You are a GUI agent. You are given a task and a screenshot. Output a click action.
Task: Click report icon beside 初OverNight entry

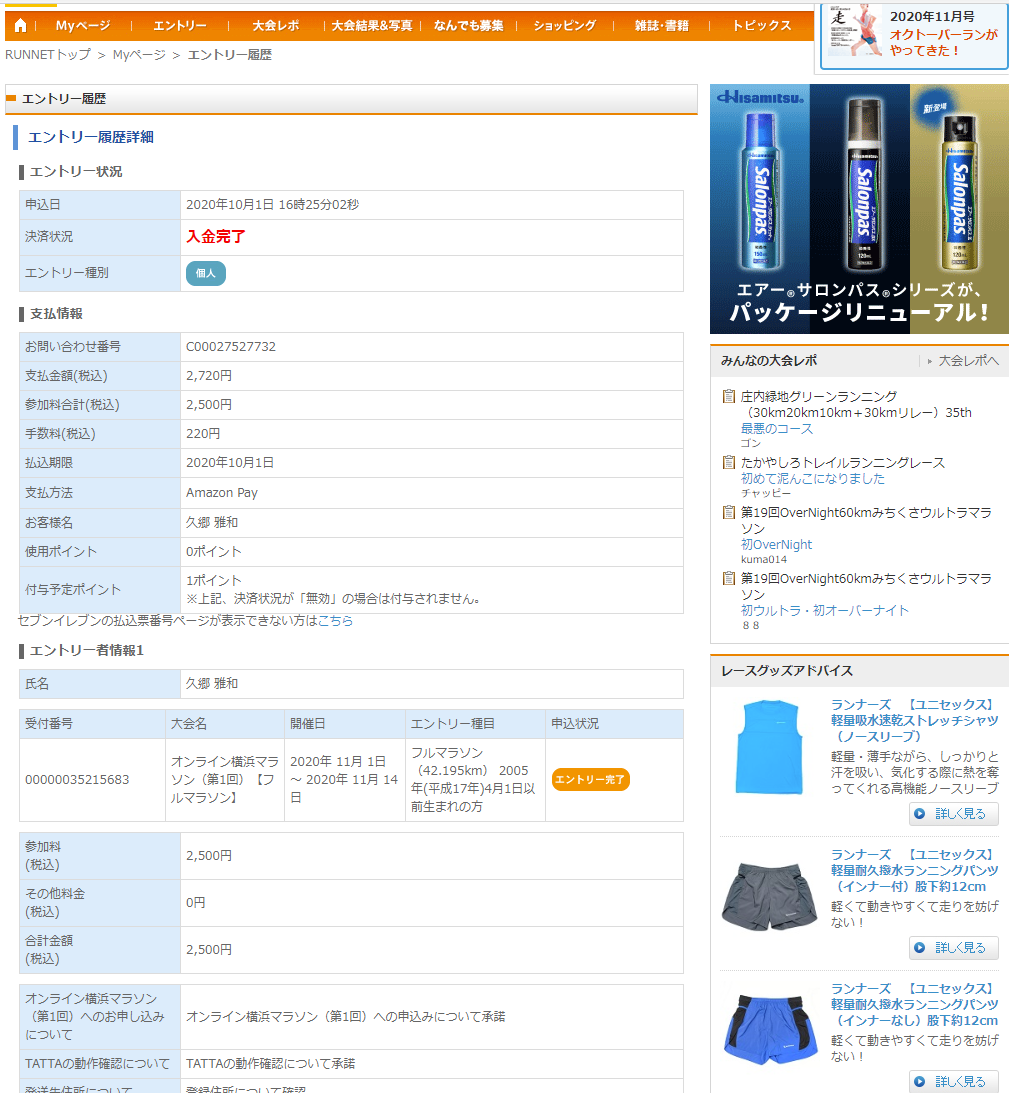[729, 512]
